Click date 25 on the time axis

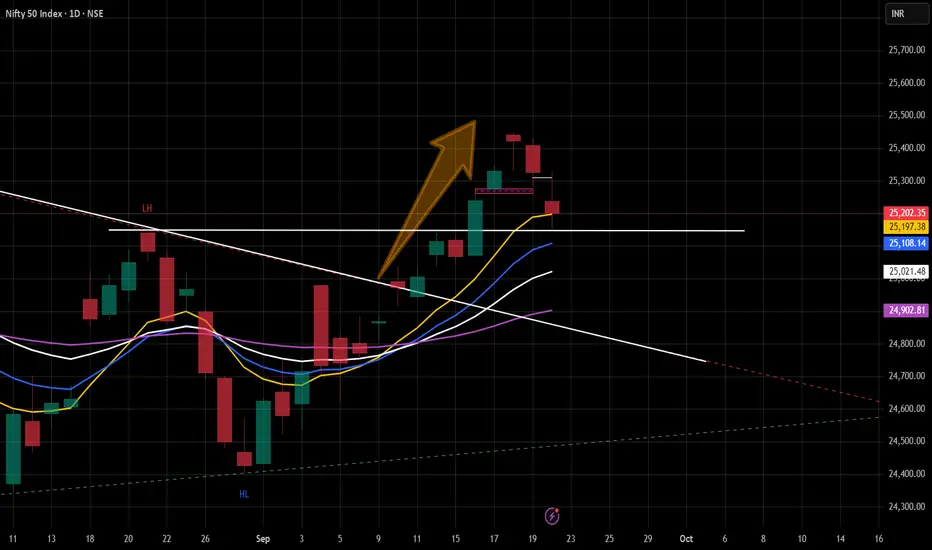point(609,539)
